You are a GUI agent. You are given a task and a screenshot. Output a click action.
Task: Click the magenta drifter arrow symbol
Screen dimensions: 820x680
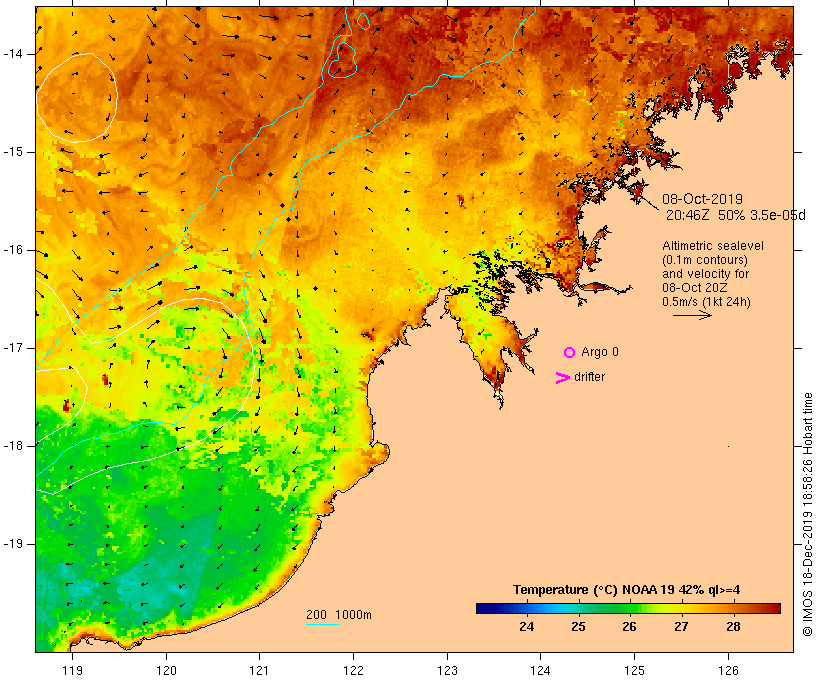pyautogui.click(x=562, y=378)
